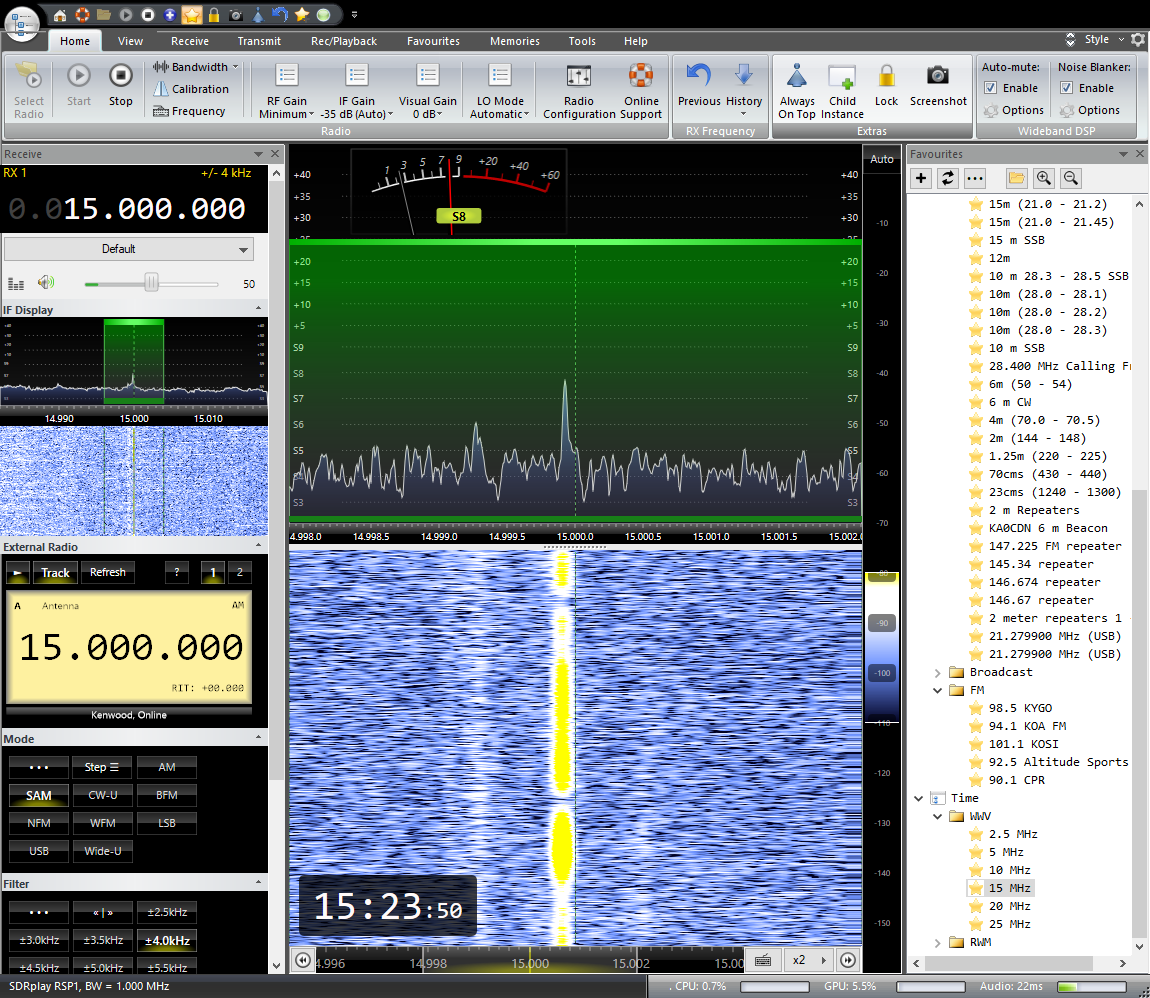Image resolution: width=1150 pixels, height=998 pixels.
Task: Click the audio volume slider handle
Action: pyautogui.click(x=151, y=284)
